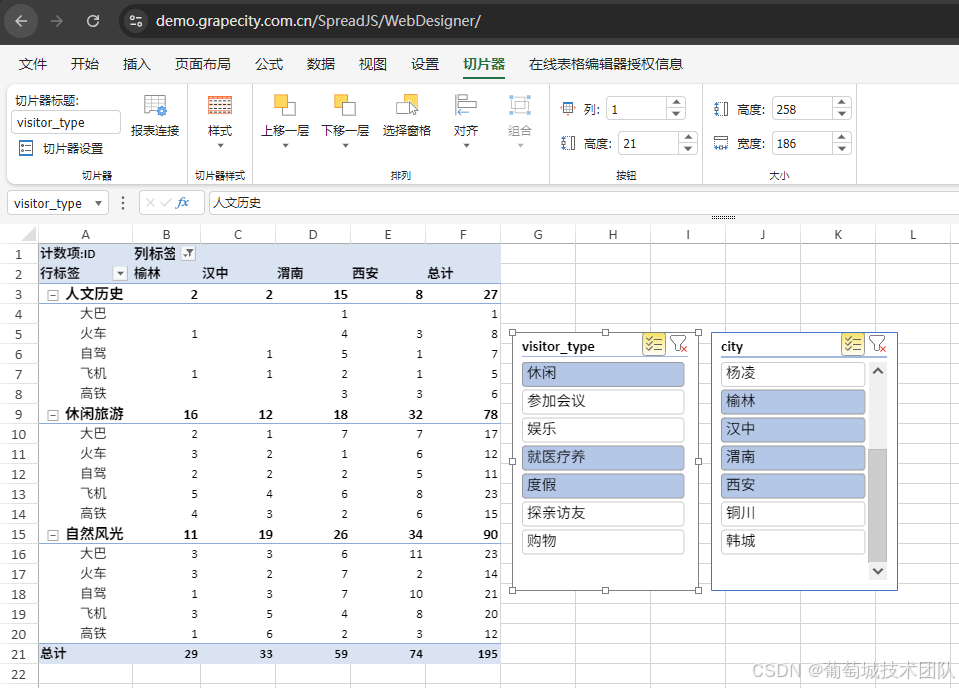Increase the slicer size 高度 value
959x688 pixels.
842,103
